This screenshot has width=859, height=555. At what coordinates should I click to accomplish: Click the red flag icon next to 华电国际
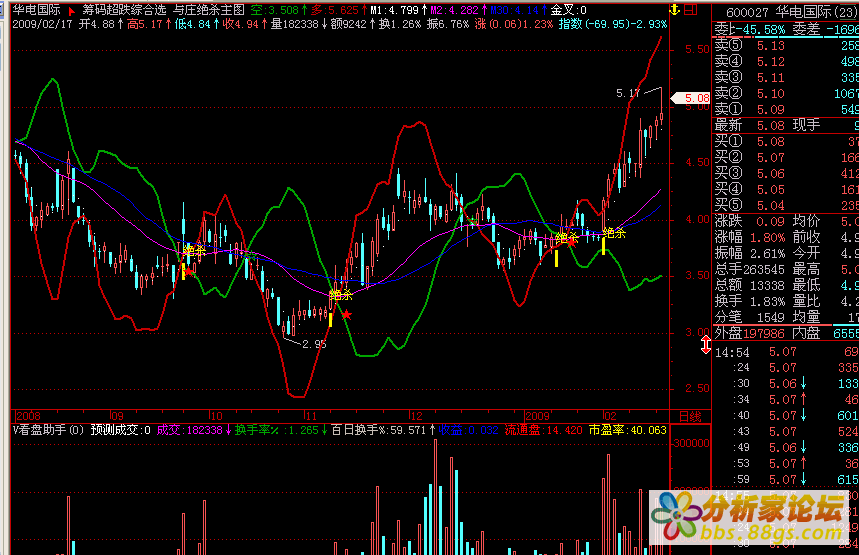tap(71, 10)
